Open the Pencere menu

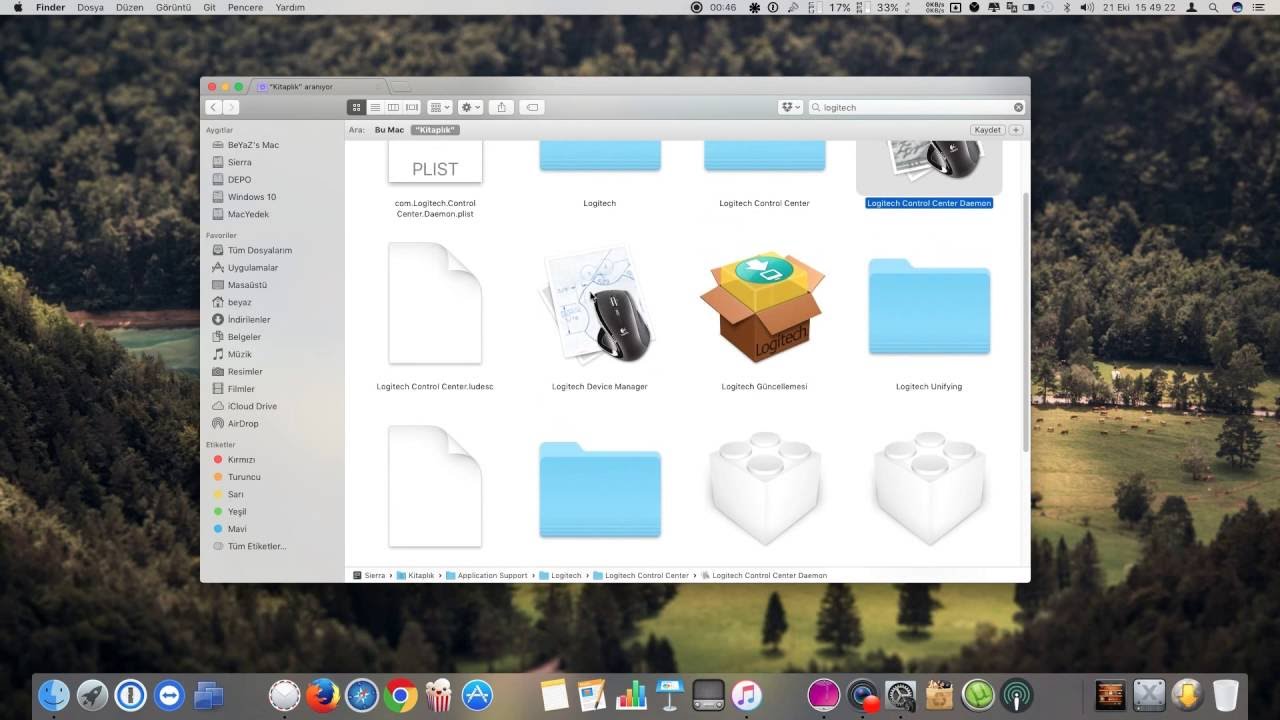click(x=245, y=7)
